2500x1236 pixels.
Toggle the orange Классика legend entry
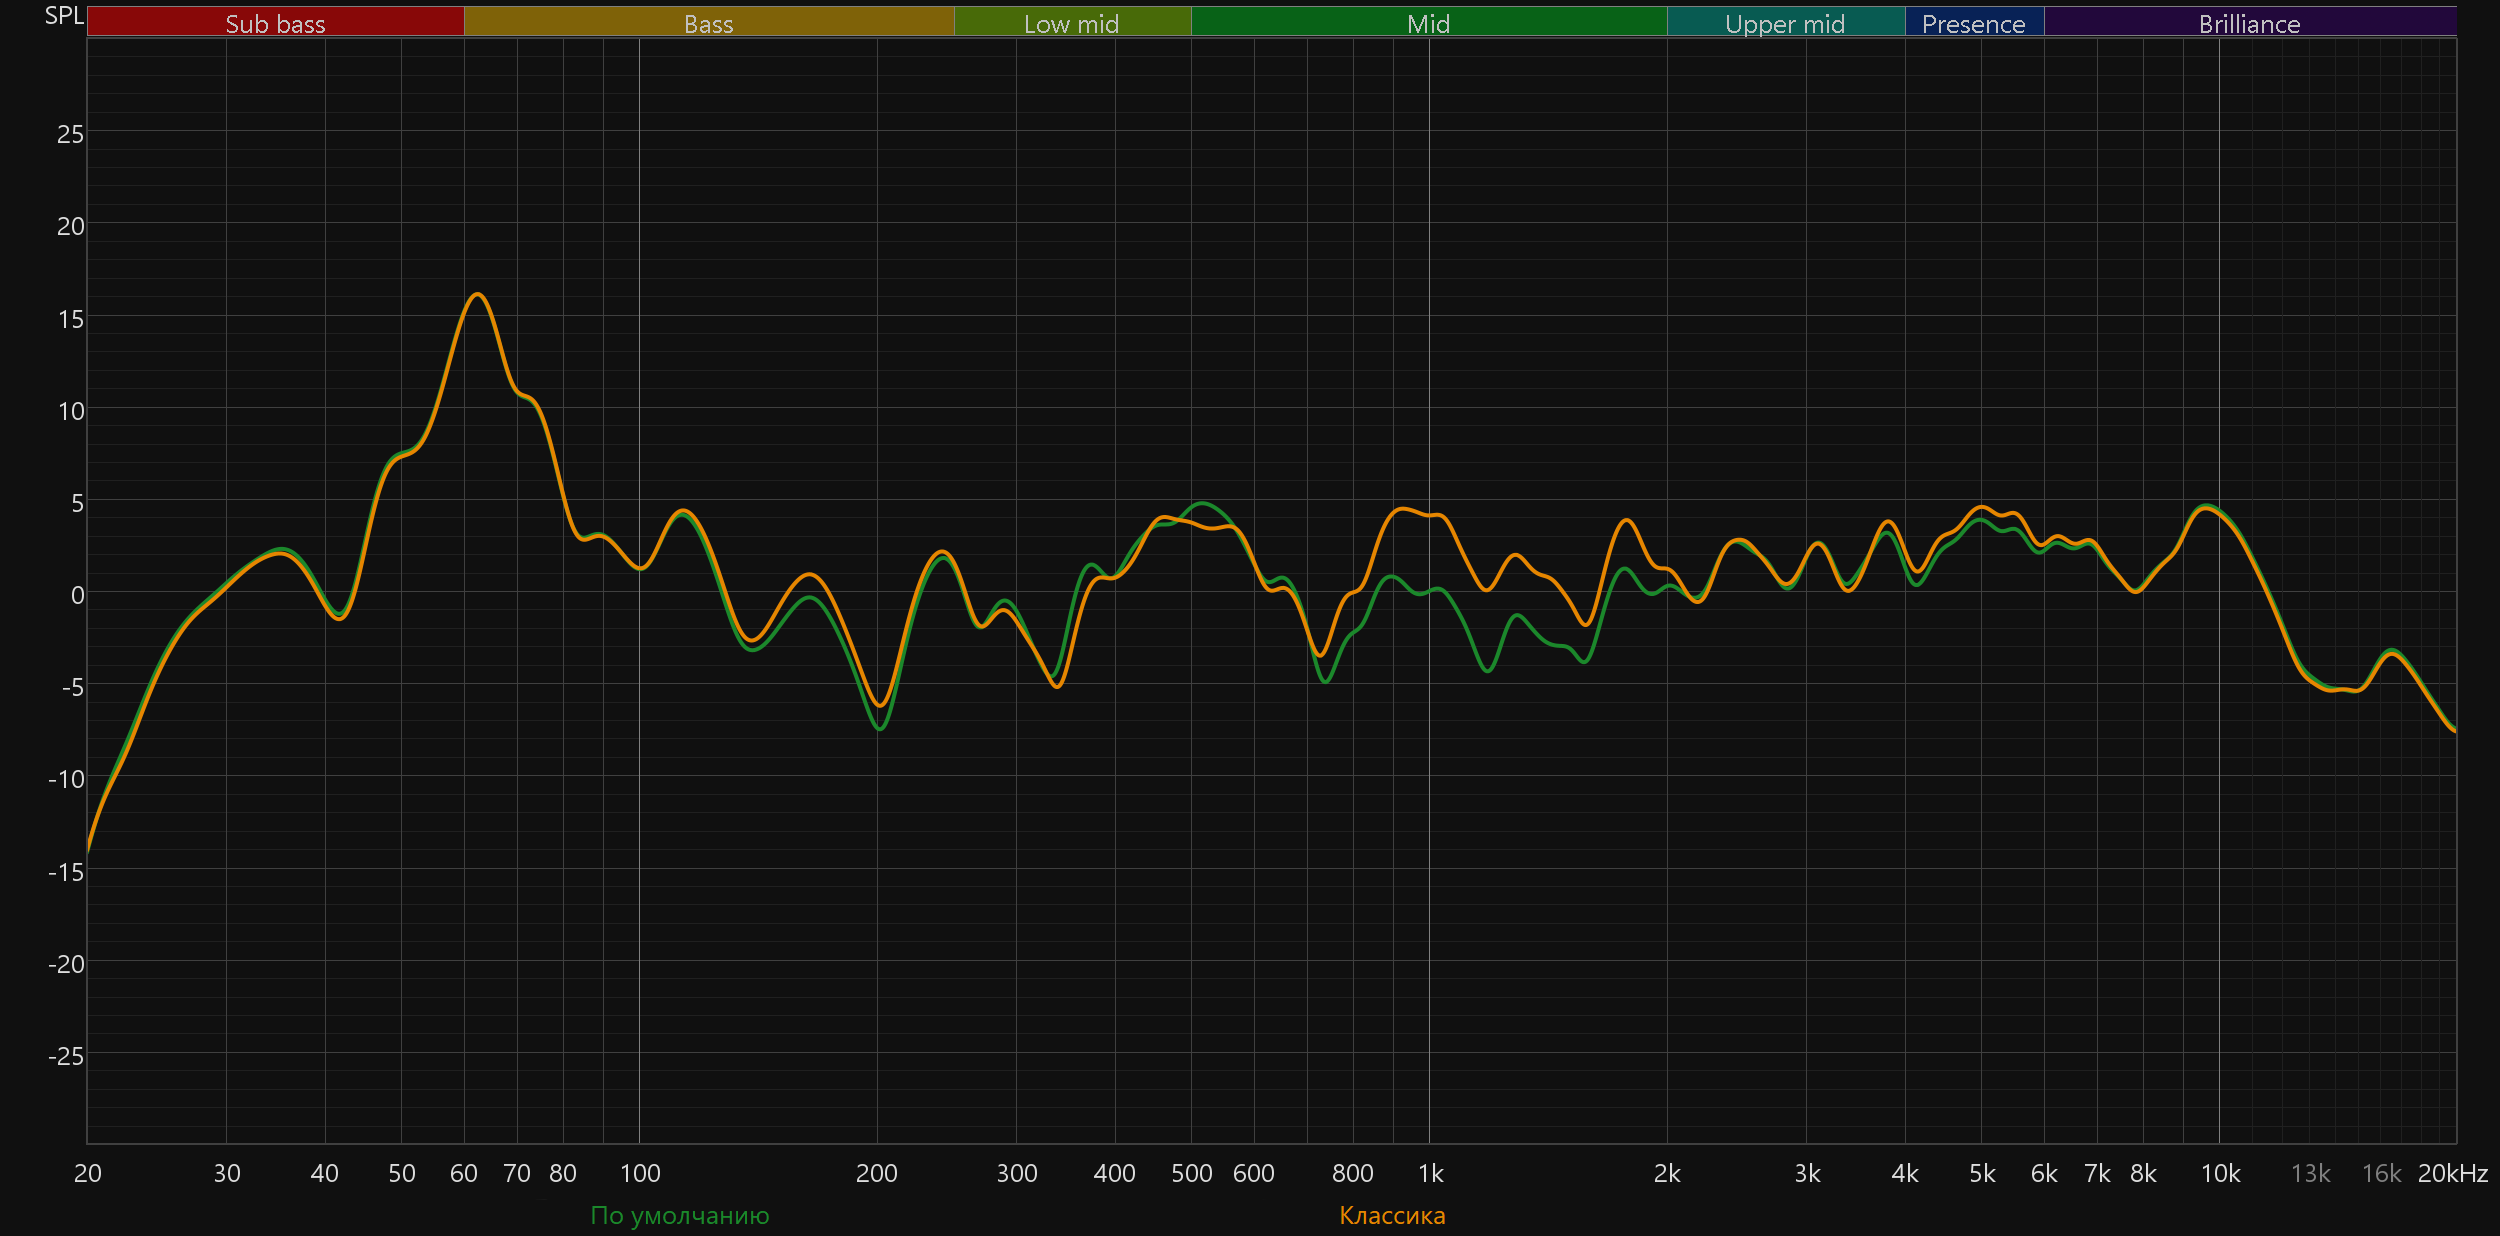point(1392,1215)
